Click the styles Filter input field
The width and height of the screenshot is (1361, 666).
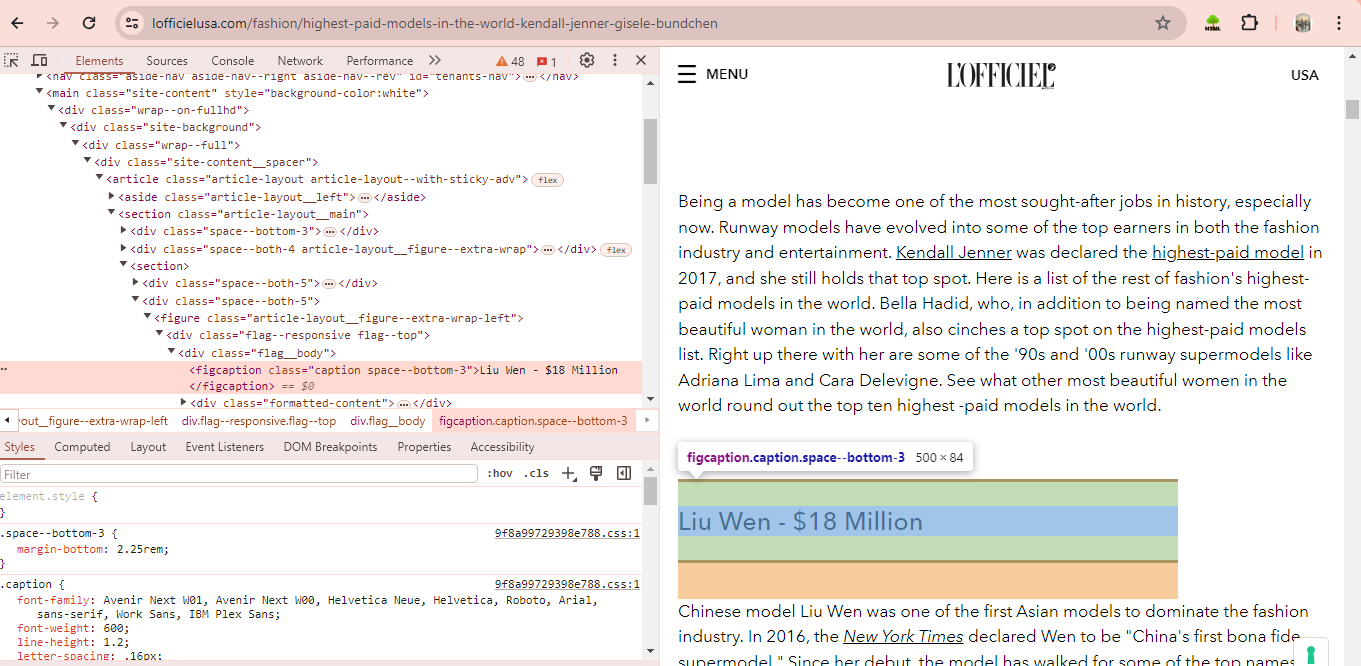tap(239, 474)
